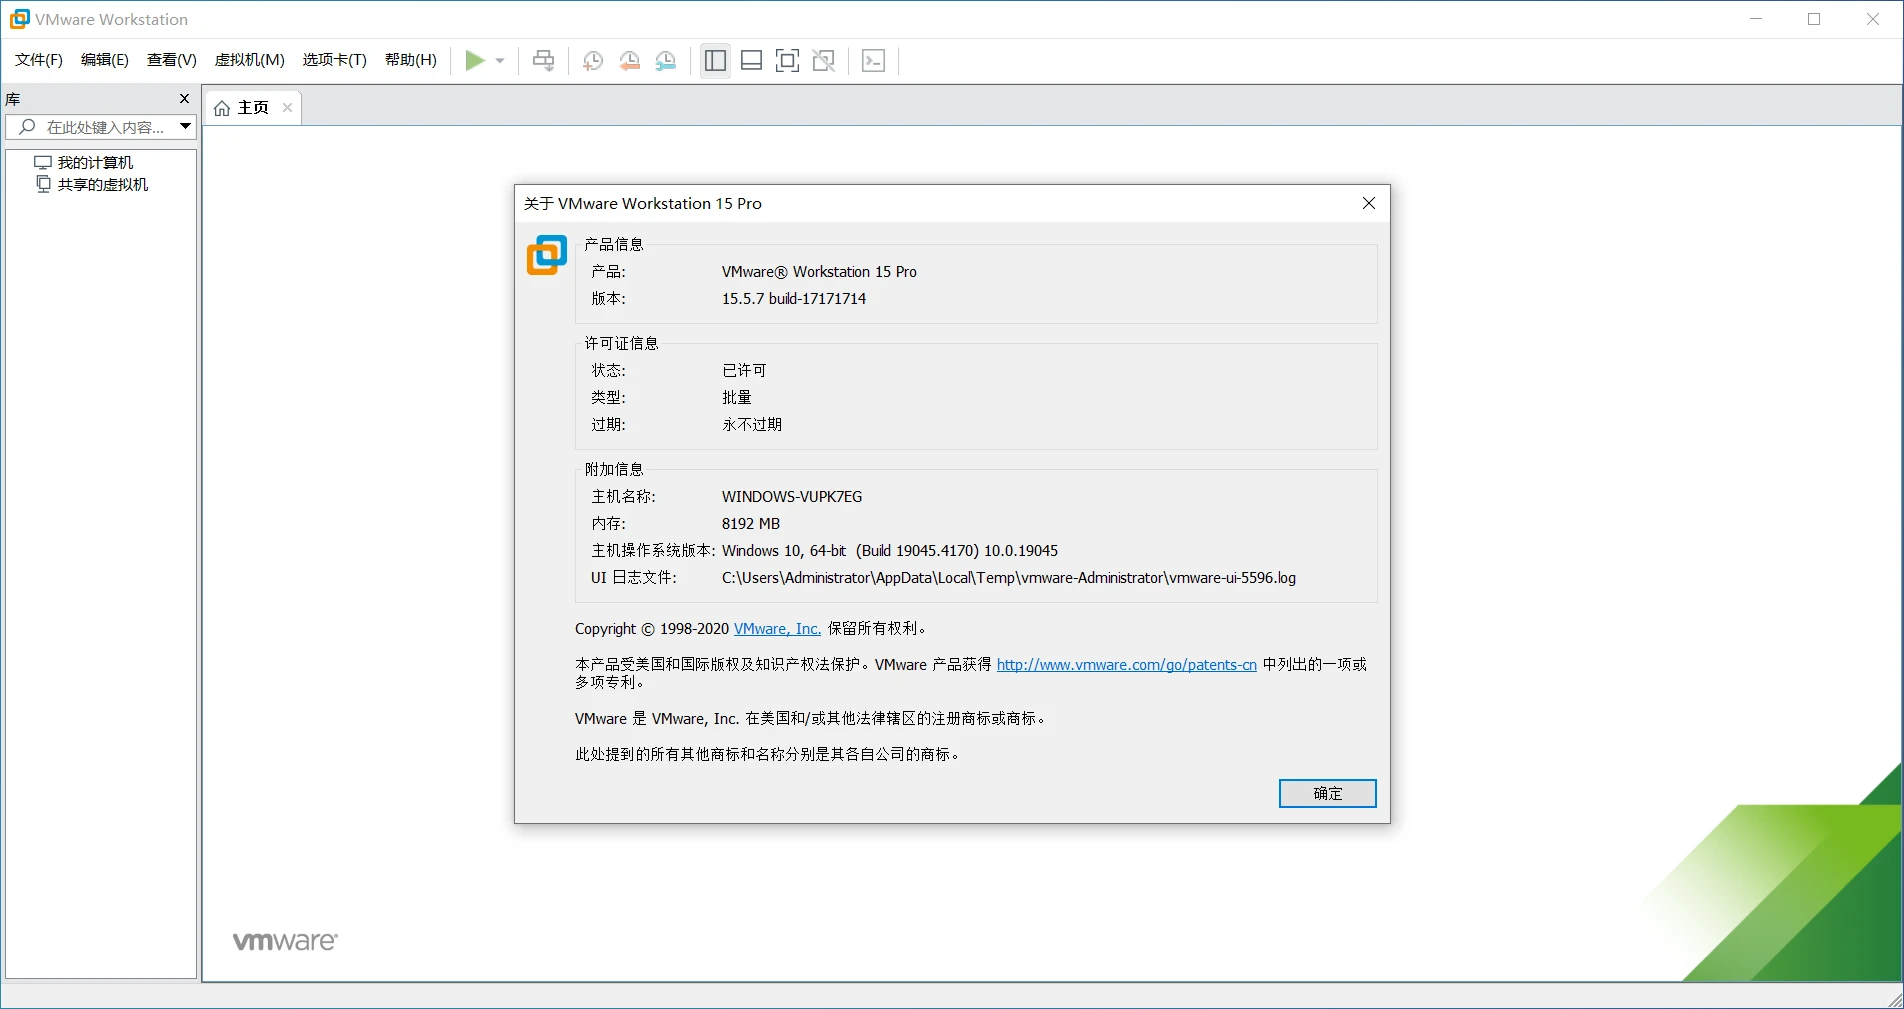Open the Snapshot Manager icon
Screen dimensions: 1904x1009
[666, 61]
